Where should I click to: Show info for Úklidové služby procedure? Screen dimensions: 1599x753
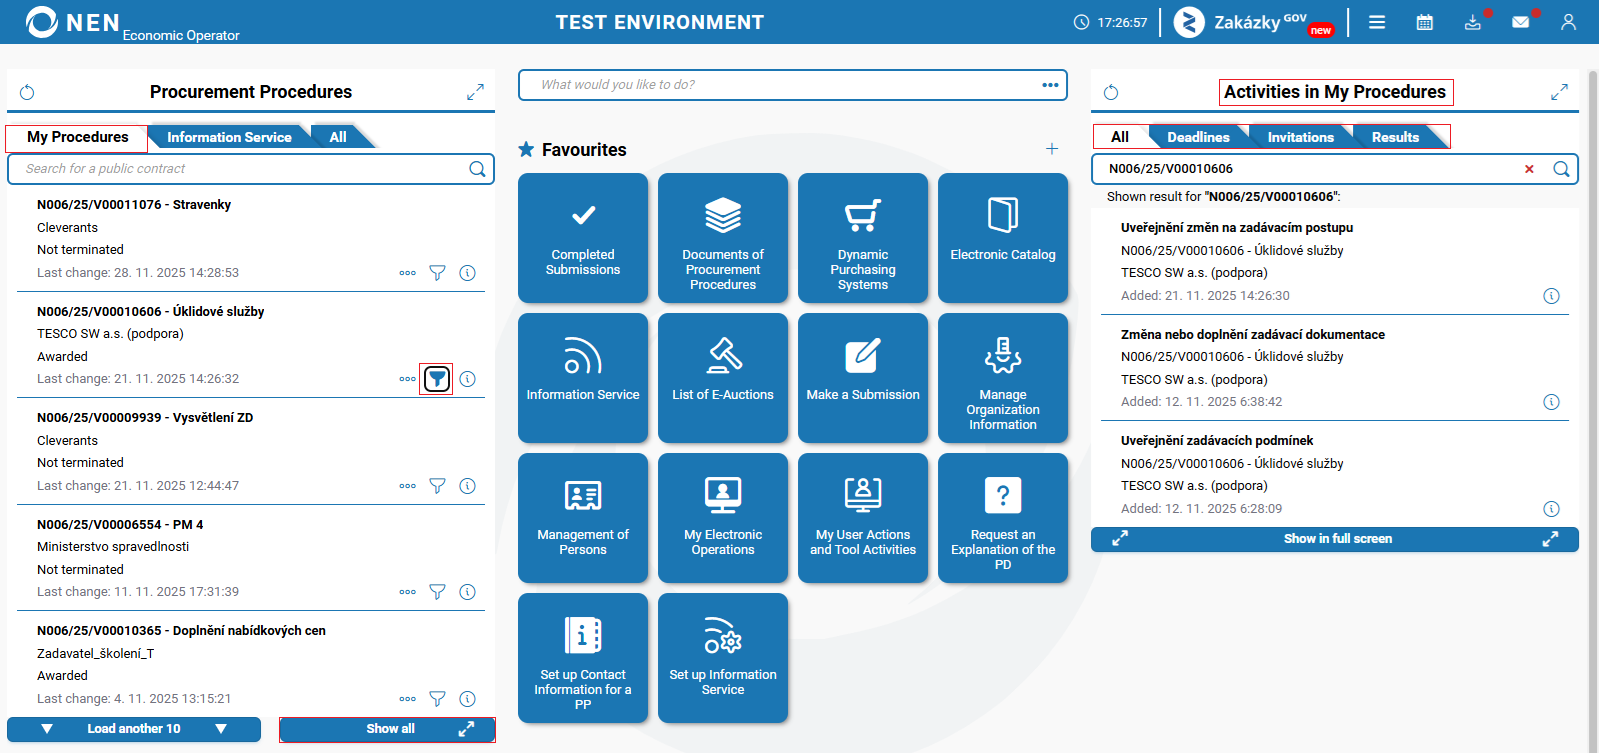[467, 379]
